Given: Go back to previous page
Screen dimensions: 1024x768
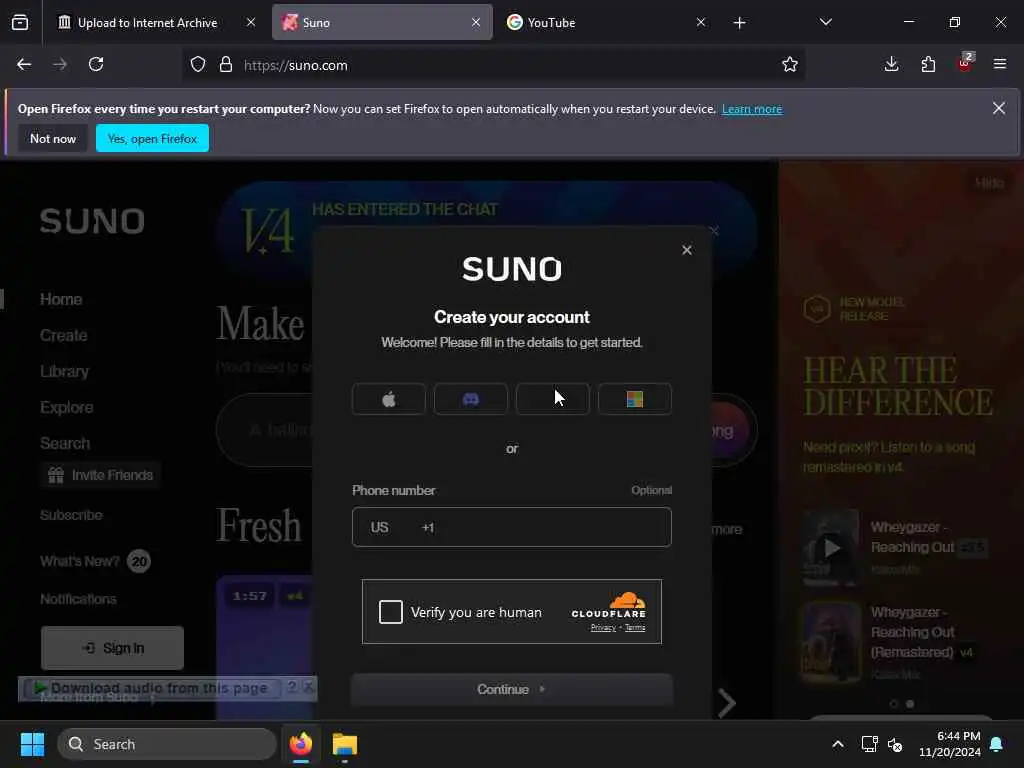Looking at the screenshot, I should [x=24, y=64].
